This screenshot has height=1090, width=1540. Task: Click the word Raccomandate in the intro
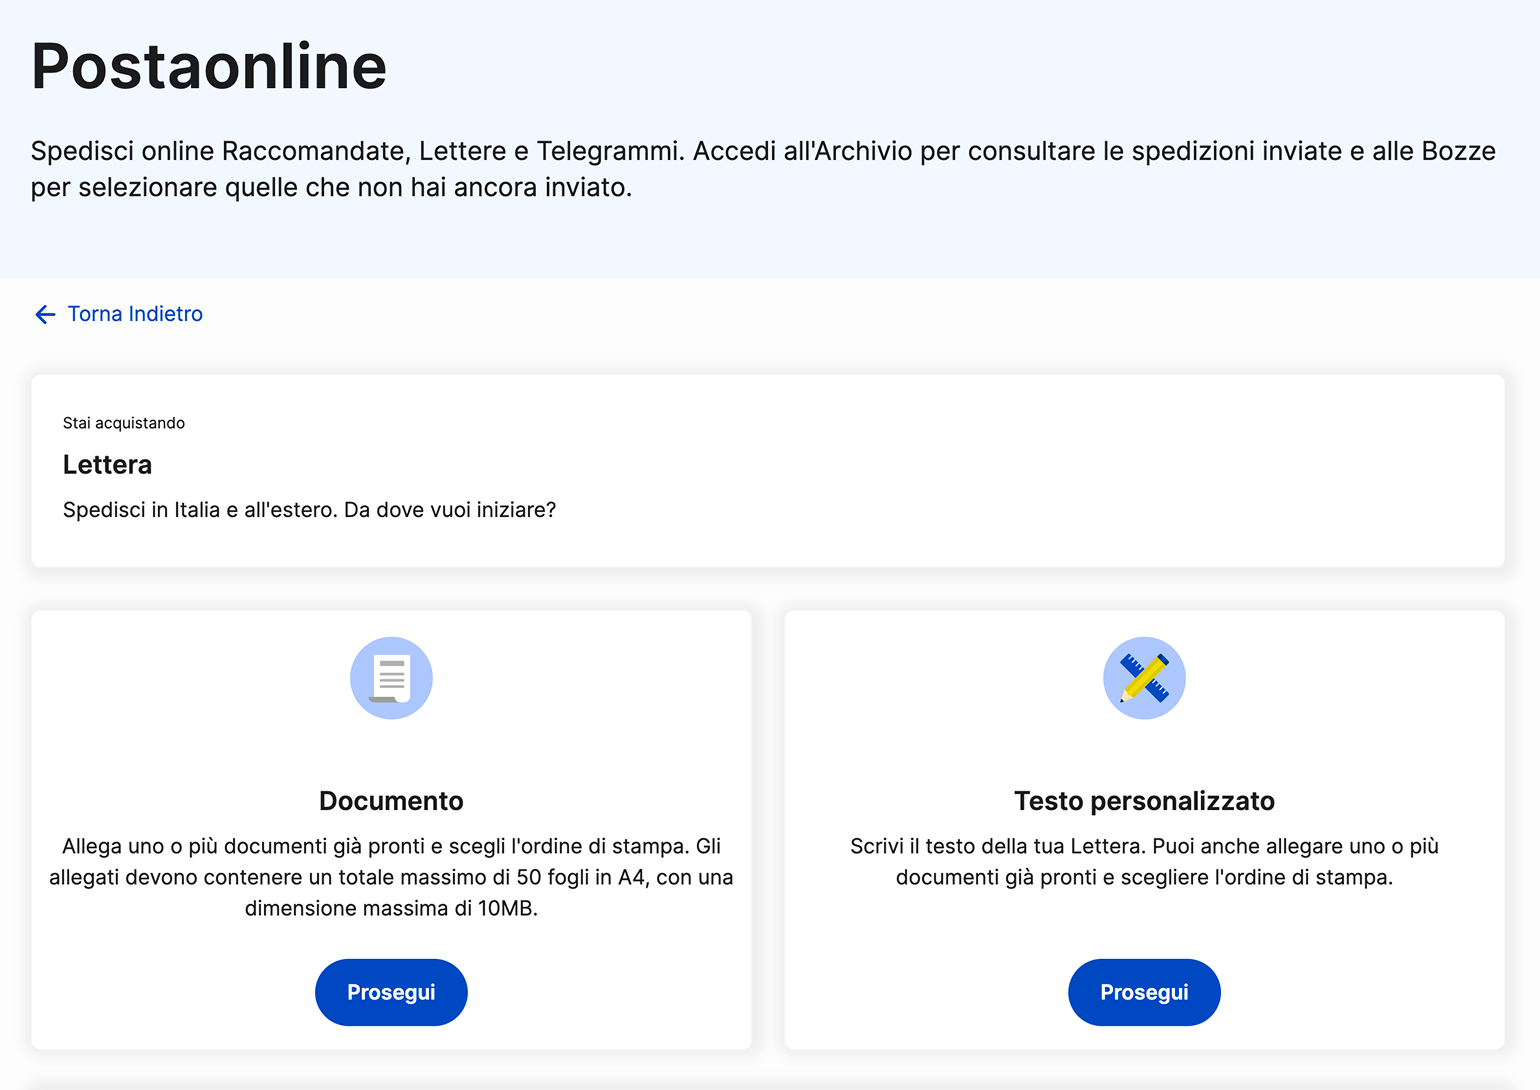click(x=313, y=151)
